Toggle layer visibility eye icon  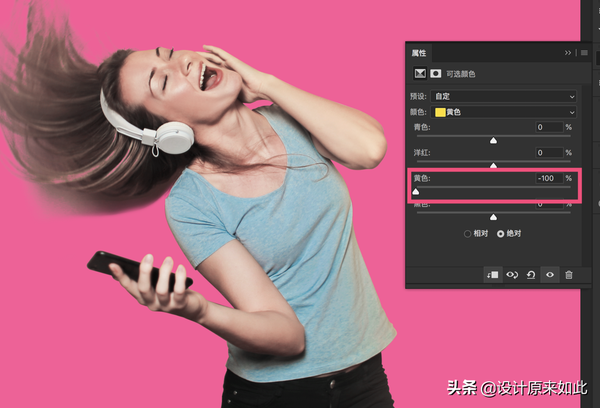549,274
